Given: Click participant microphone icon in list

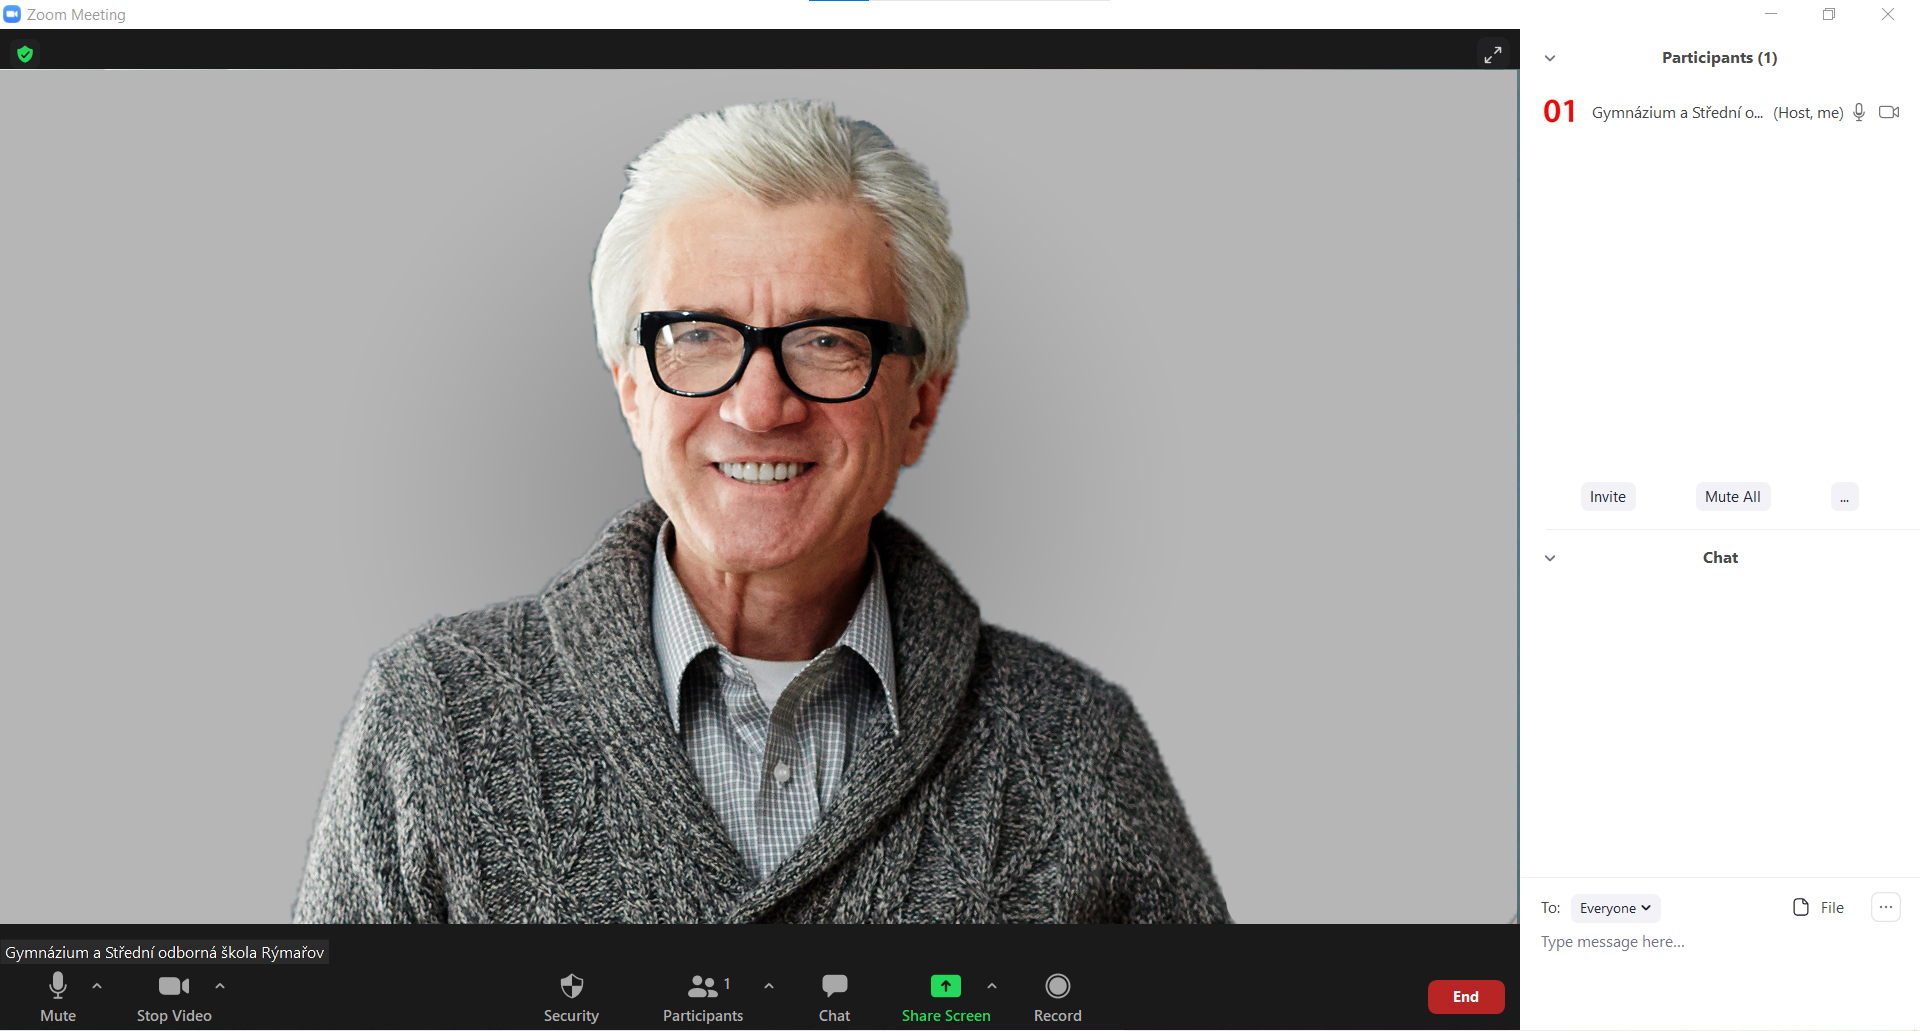Looking at the screenshot, I should 1859,112.
